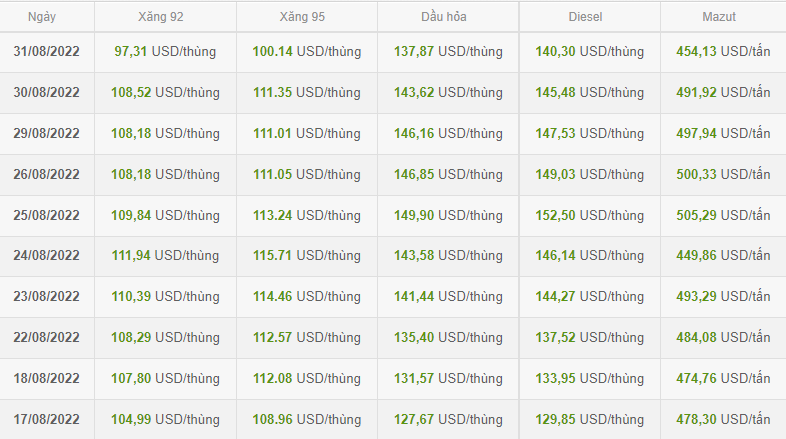Click the Xăng 92 column header
This screenshot has height=439, width=786.
[165, 17]
